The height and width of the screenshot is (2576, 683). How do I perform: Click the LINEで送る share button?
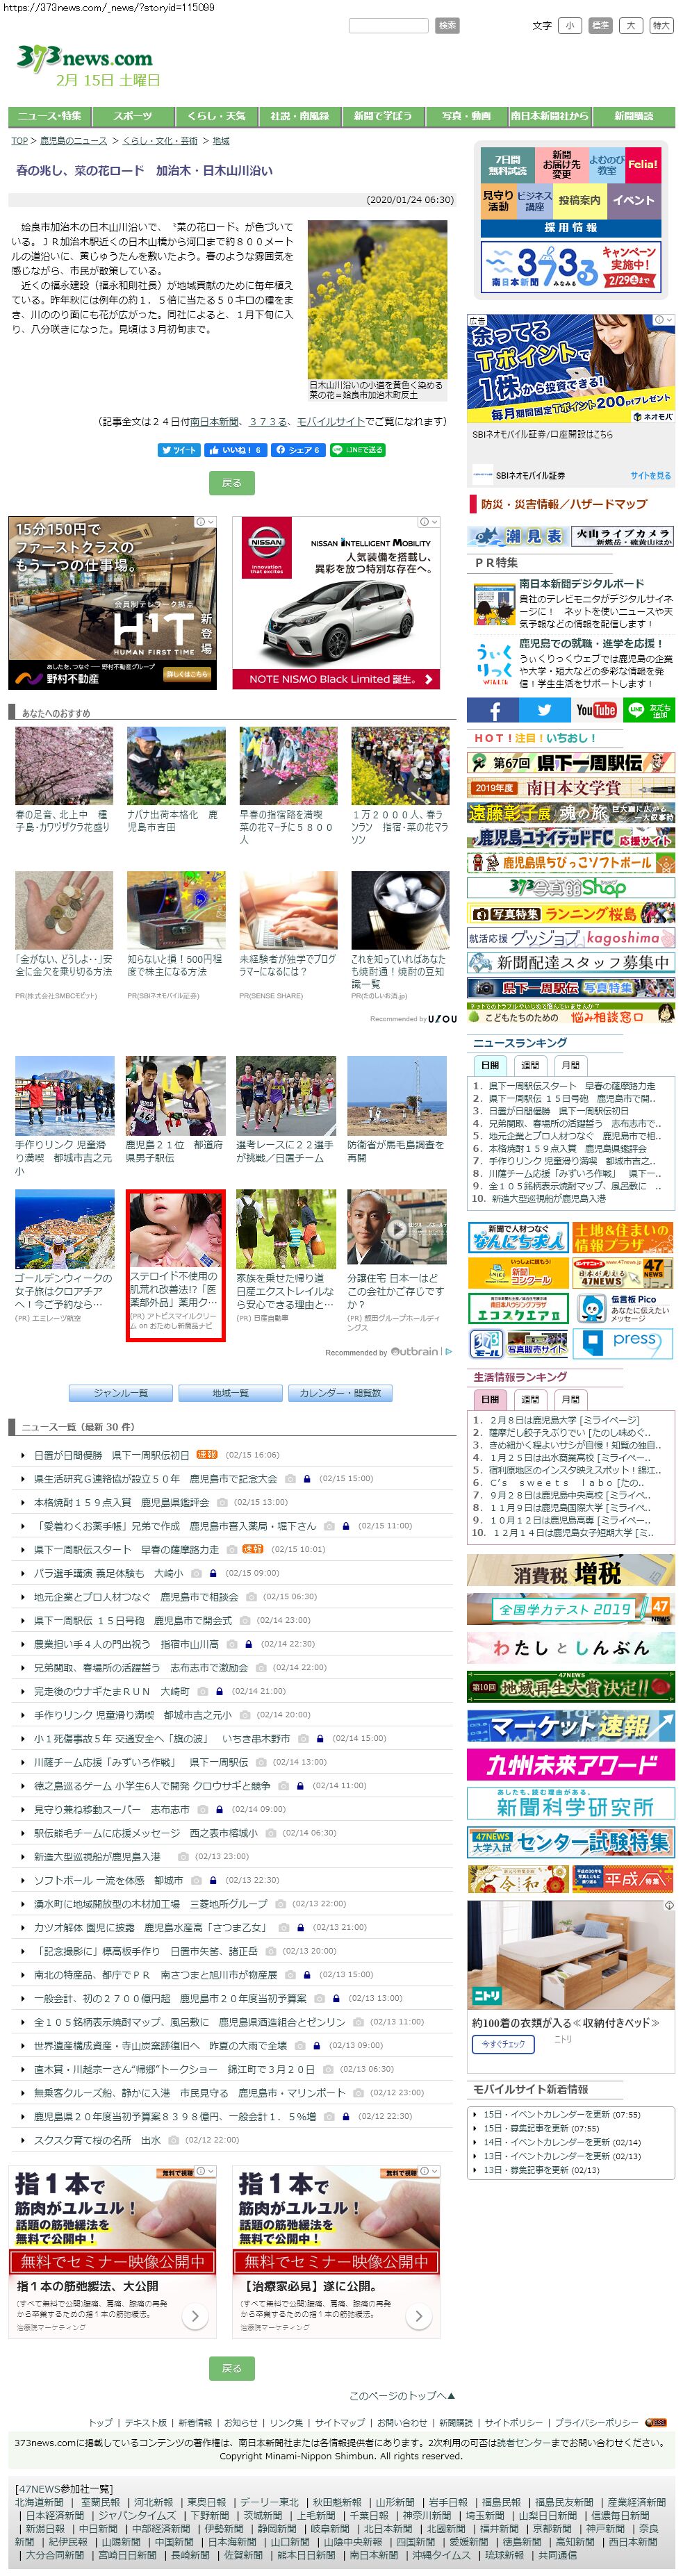[x=358, y=450]
